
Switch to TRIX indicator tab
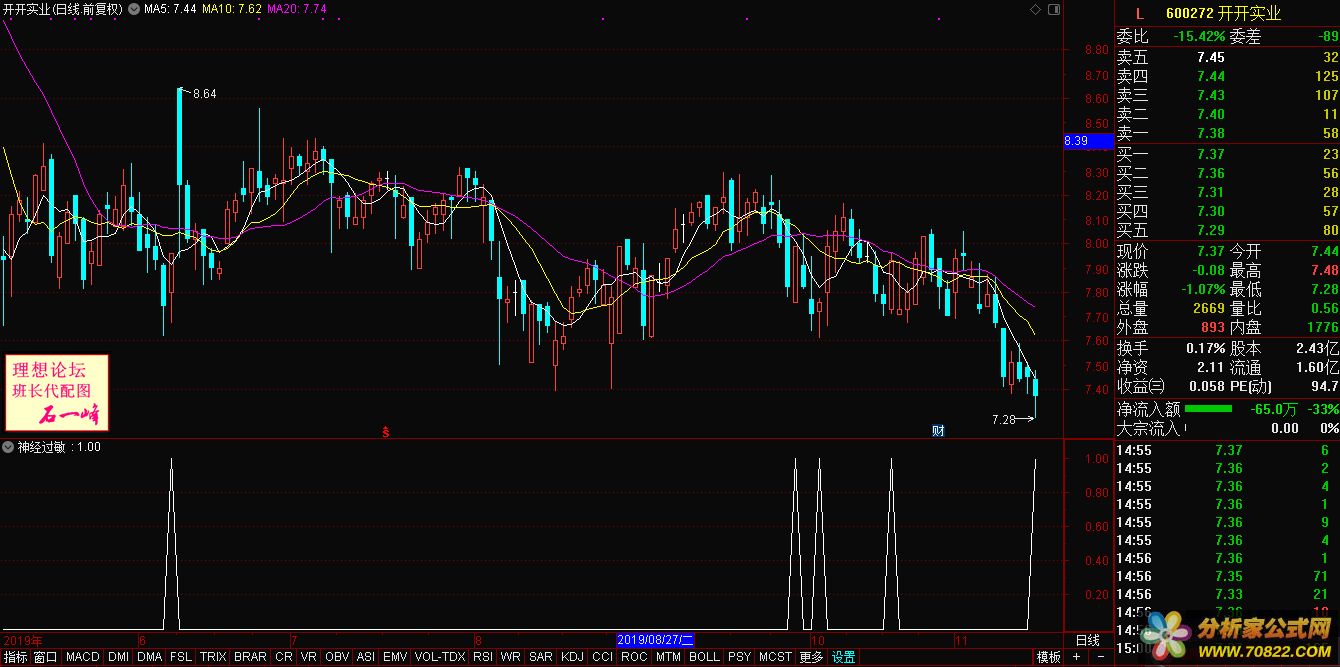pos(213,657)
